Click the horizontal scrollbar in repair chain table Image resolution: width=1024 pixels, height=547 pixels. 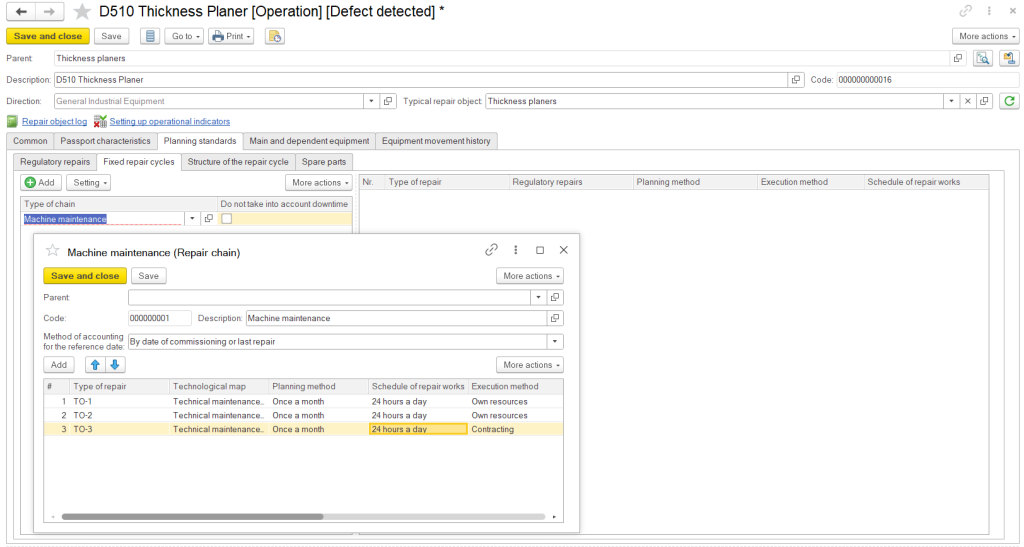(192, 517)
